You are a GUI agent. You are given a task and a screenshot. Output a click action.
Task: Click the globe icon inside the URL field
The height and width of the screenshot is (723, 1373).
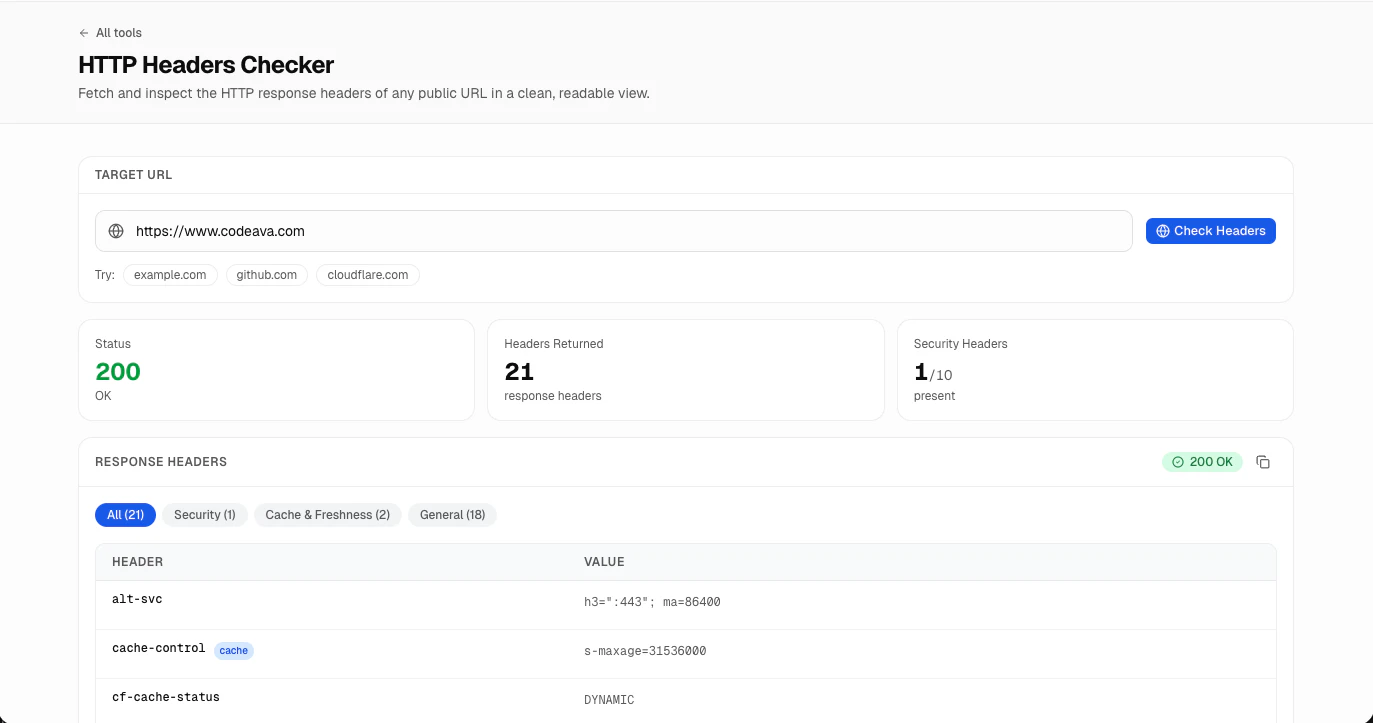coord(116,230)
